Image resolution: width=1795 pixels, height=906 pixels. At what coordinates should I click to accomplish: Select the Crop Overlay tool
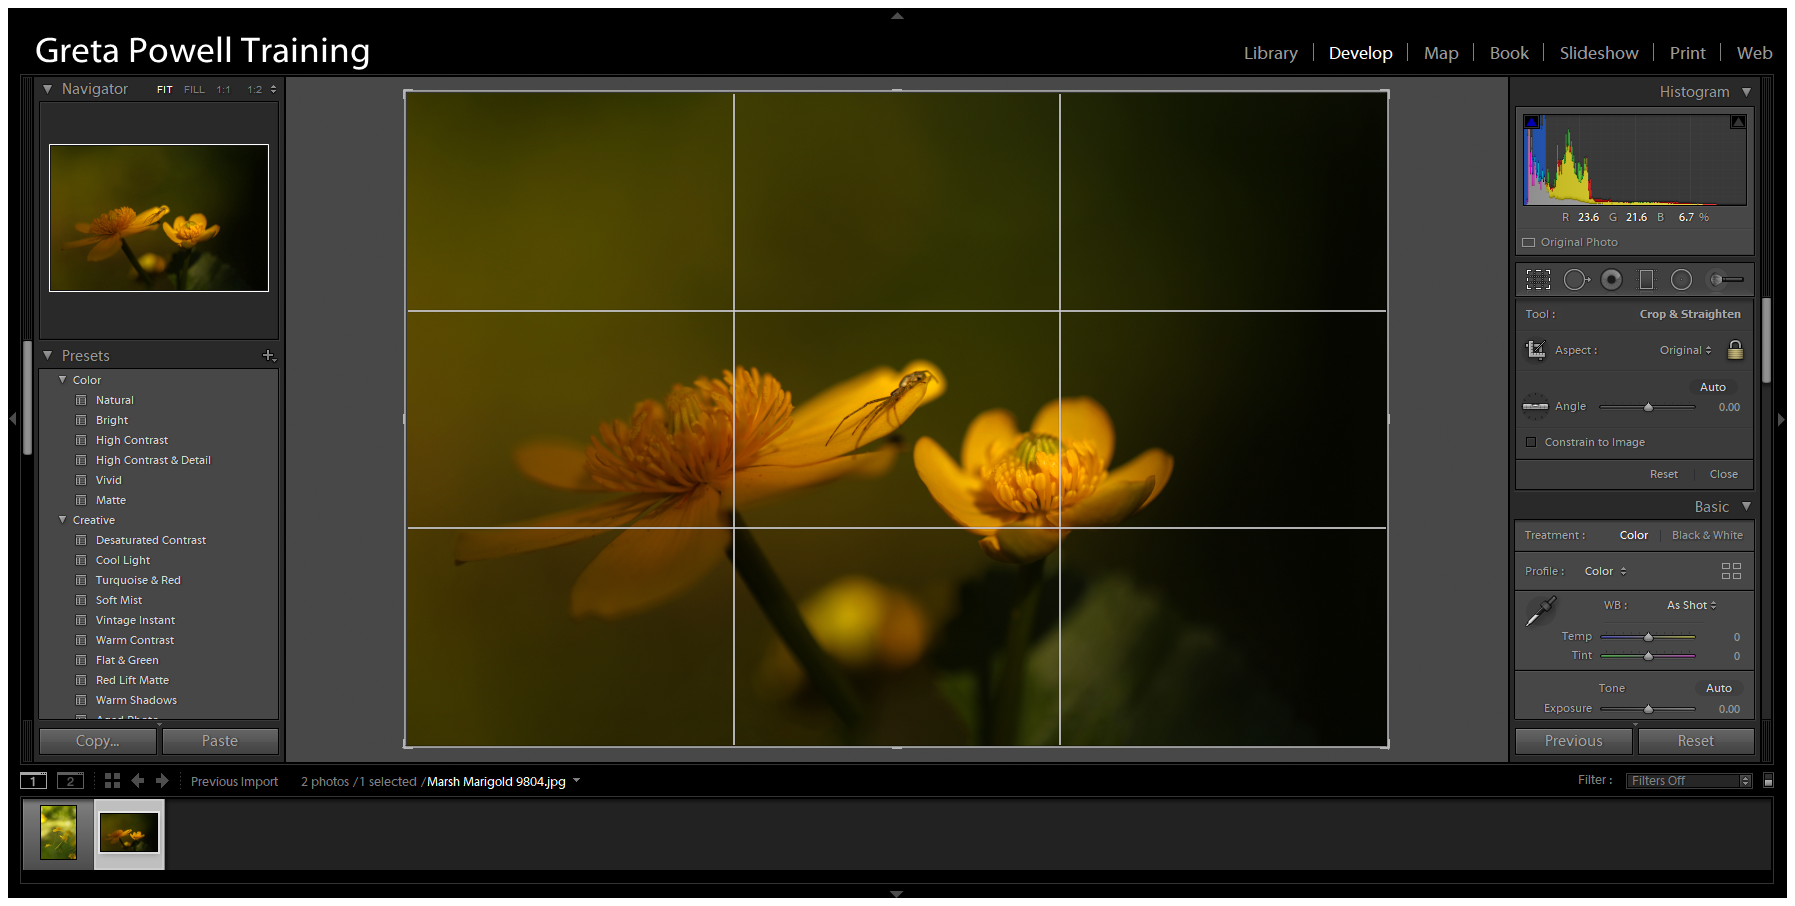pos(1538,279)
